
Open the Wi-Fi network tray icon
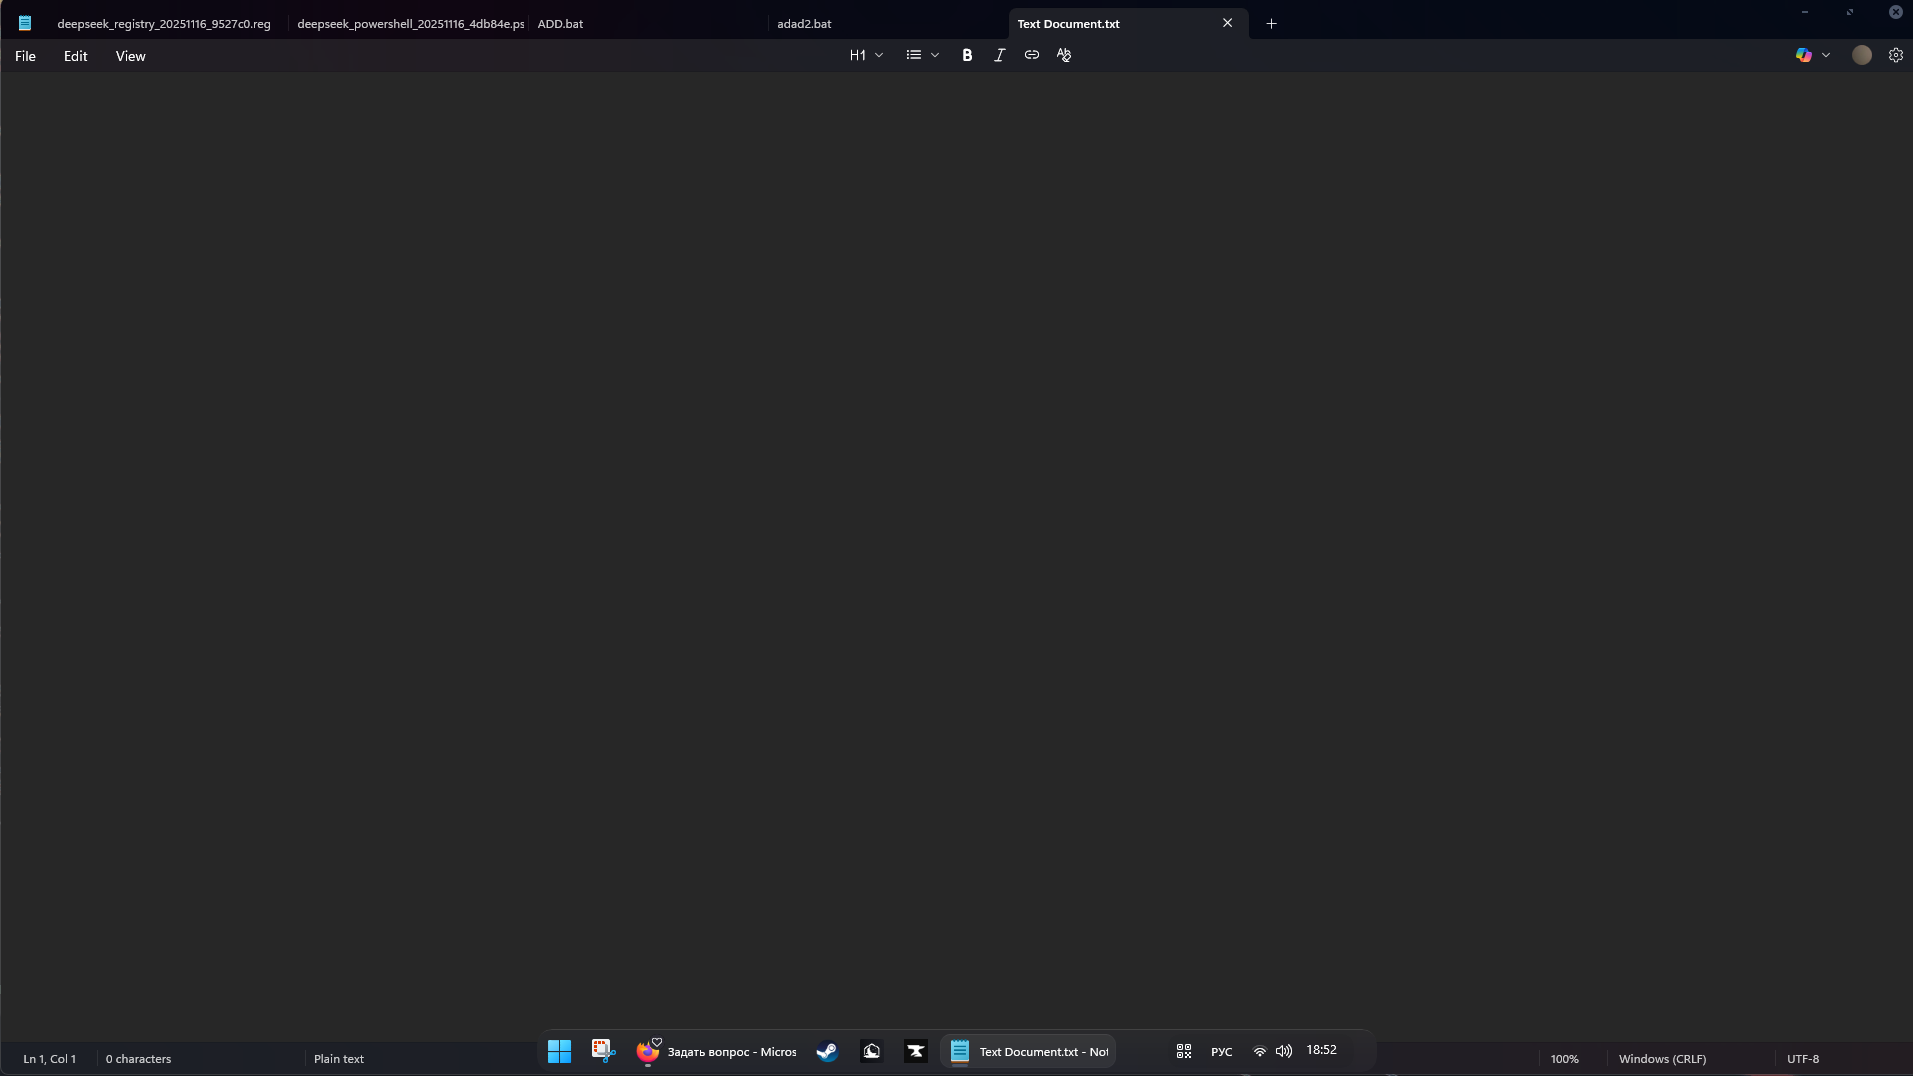(1260, 1051)
